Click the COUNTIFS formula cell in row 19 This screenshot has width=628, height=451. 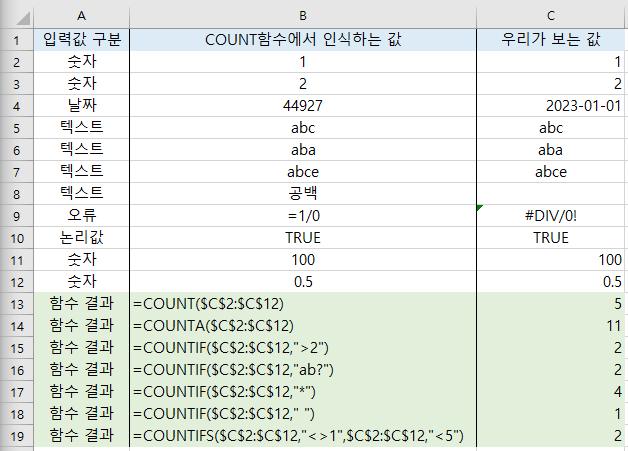coord(303,436)
